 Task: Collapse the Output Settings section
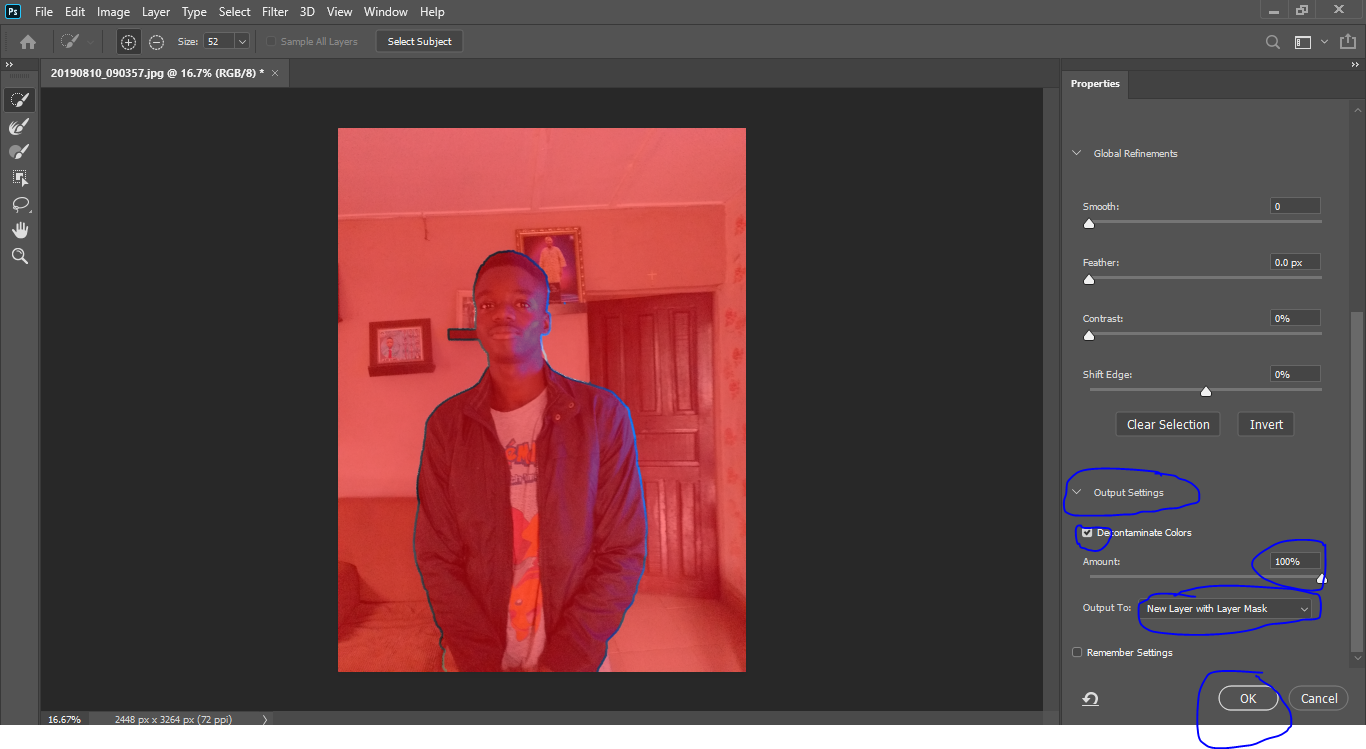[1076, 492]
